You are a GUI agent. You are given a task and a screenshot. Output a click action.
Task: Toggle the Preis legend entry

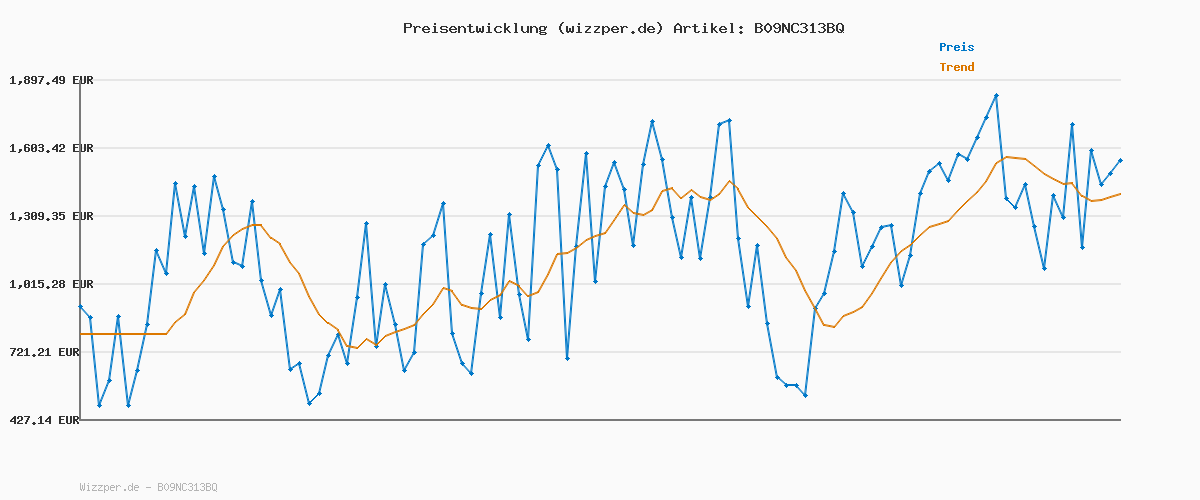tap(956, 47)
